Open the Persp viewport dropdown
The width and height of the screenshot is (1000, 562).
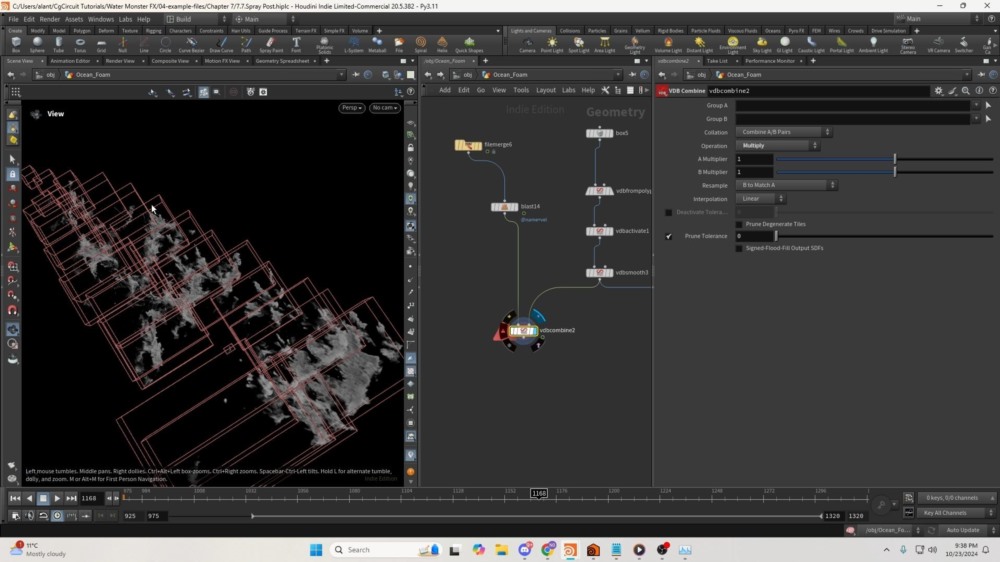coord(351,108)
